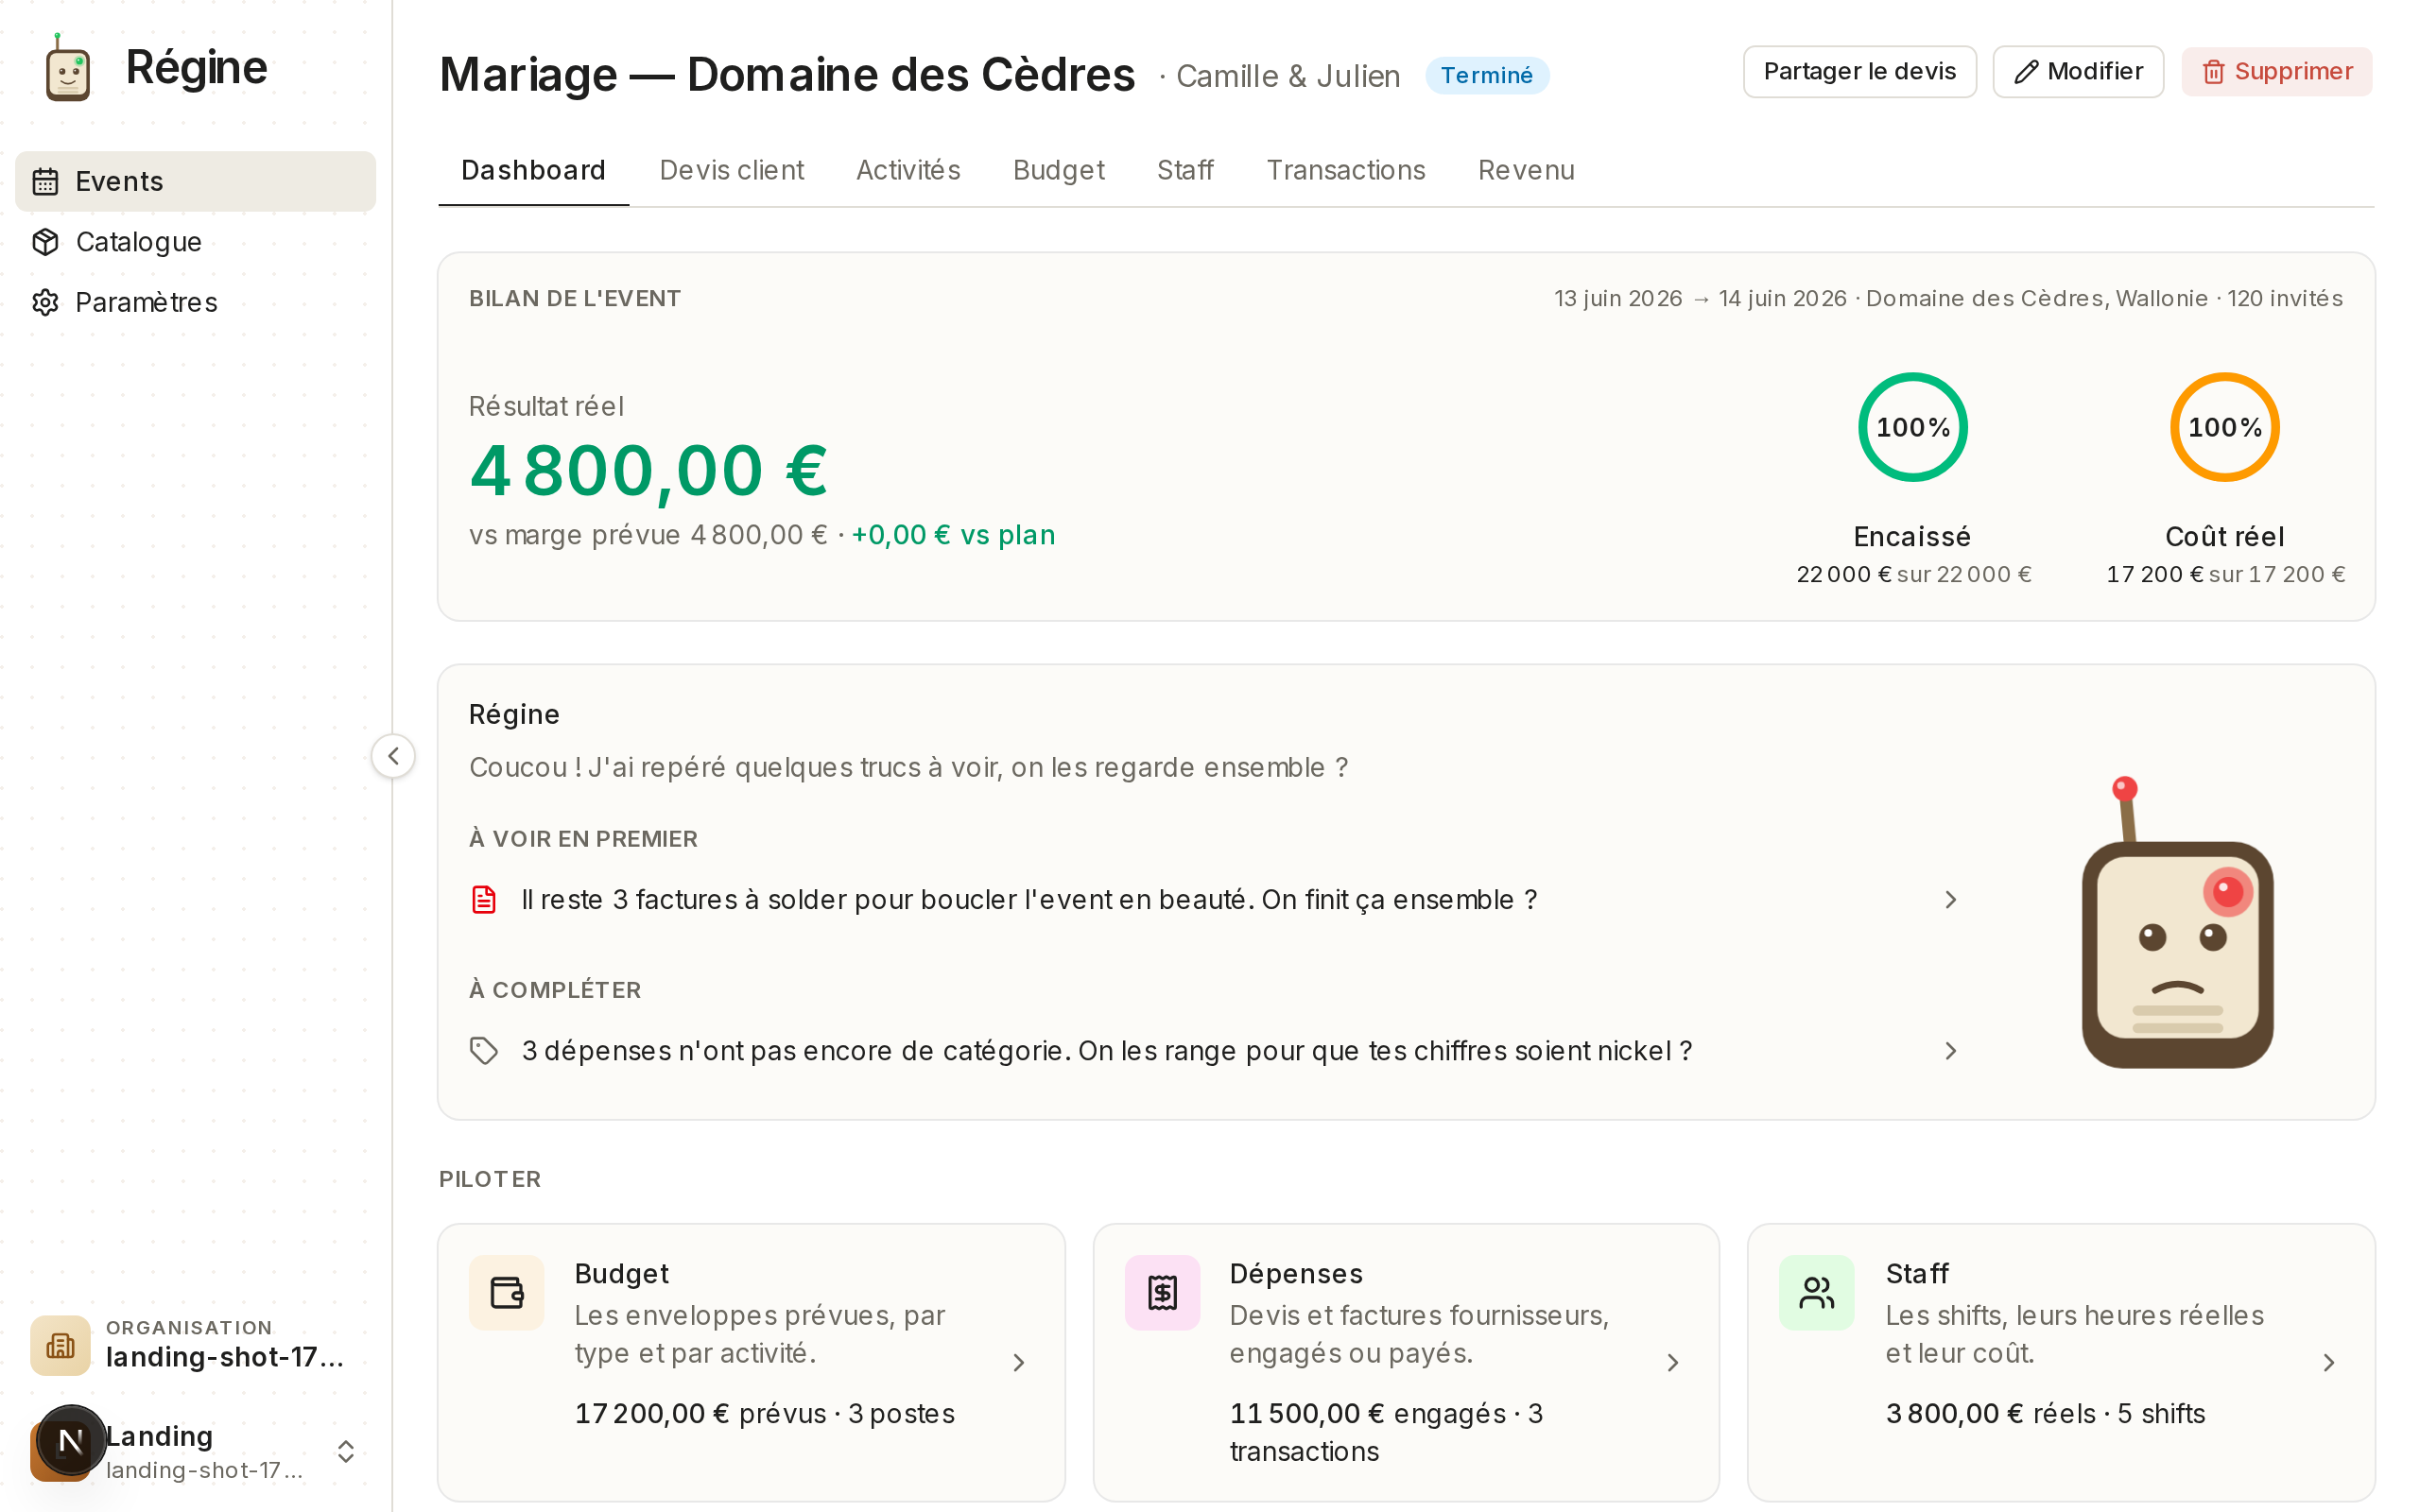Click the trash icon in Supprimer
The width and height of the screenshot is (2420, 1512).
pos(2214,72)
